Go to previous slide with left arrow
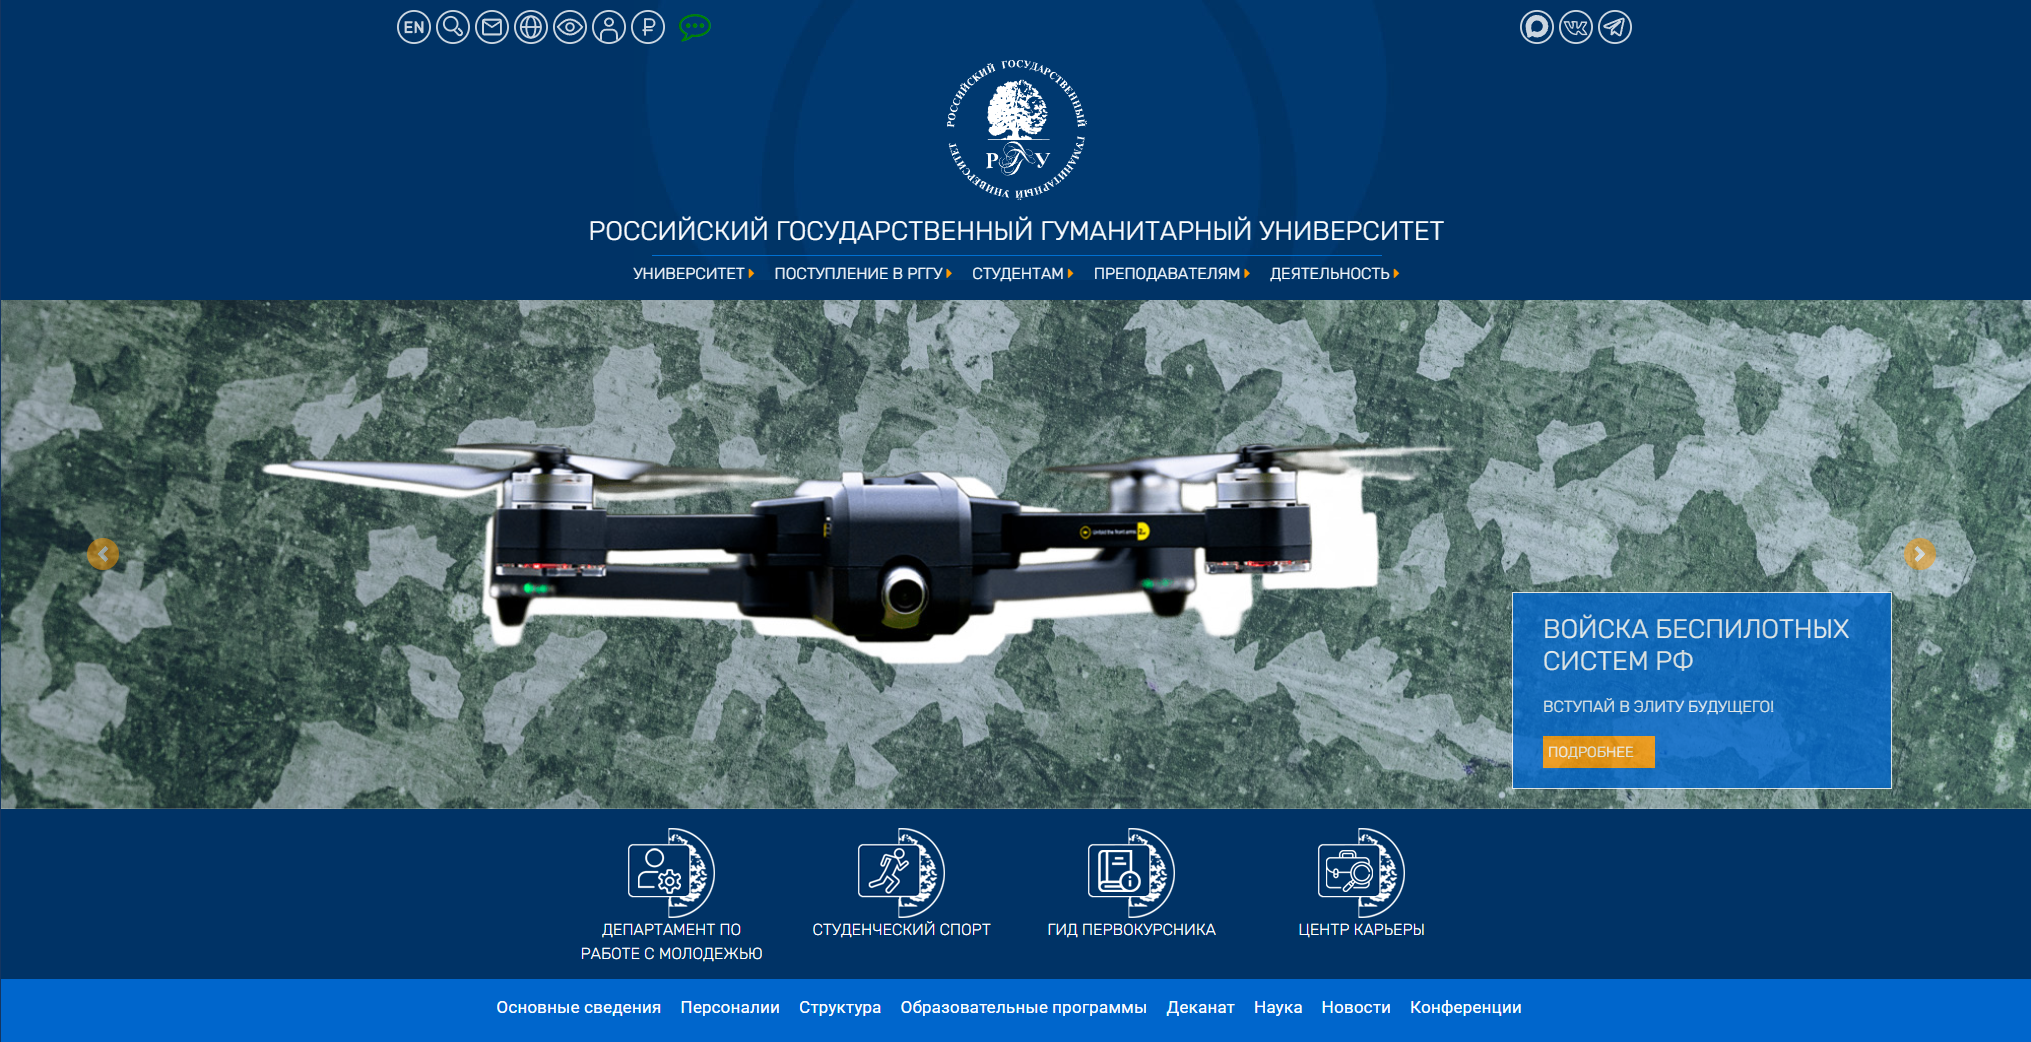The height and width of the screenshot is (1042, 2031). pos(103,554)
